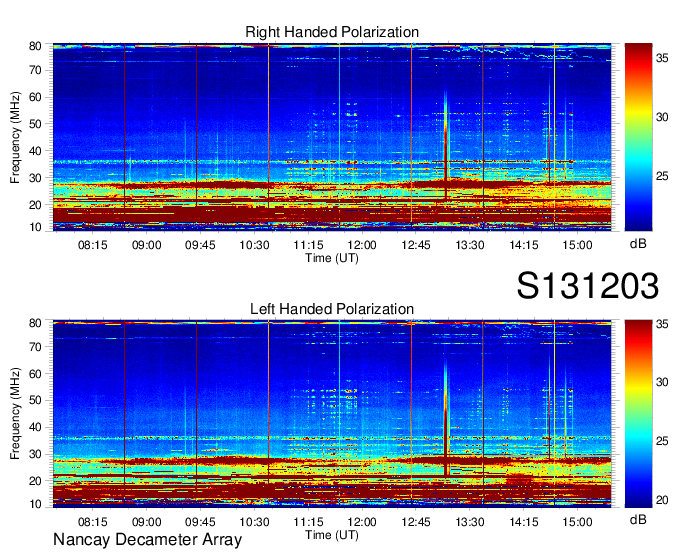
Task: Click "Time (UT)" label under Right Handed plot
Action: click(x=332, y=258)
